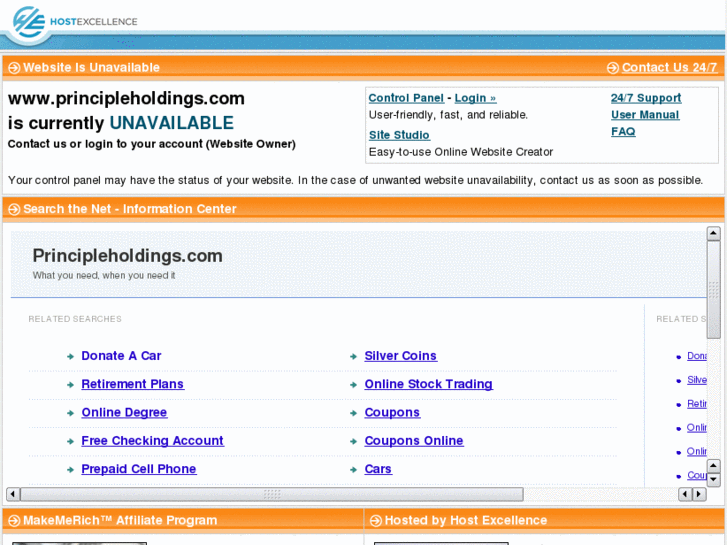This screenshot has height=545, width=727.
Task: Click arrow icon beside Website Is Unavailable
Action: pos(14,68)
